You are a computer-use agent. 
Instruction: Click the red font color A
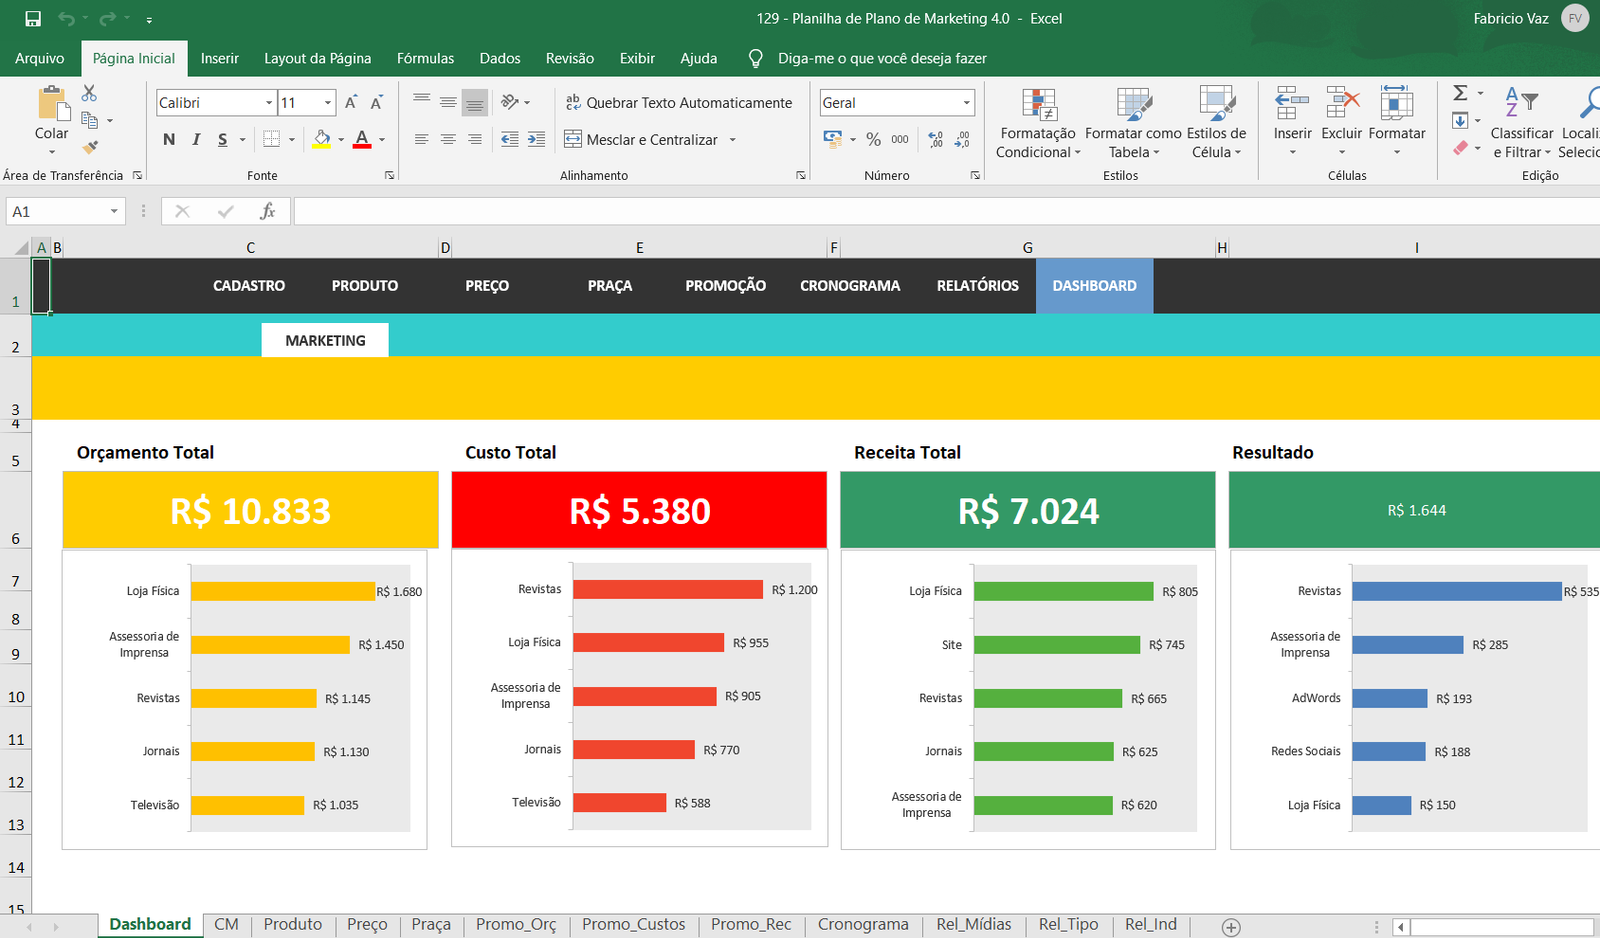362,140
